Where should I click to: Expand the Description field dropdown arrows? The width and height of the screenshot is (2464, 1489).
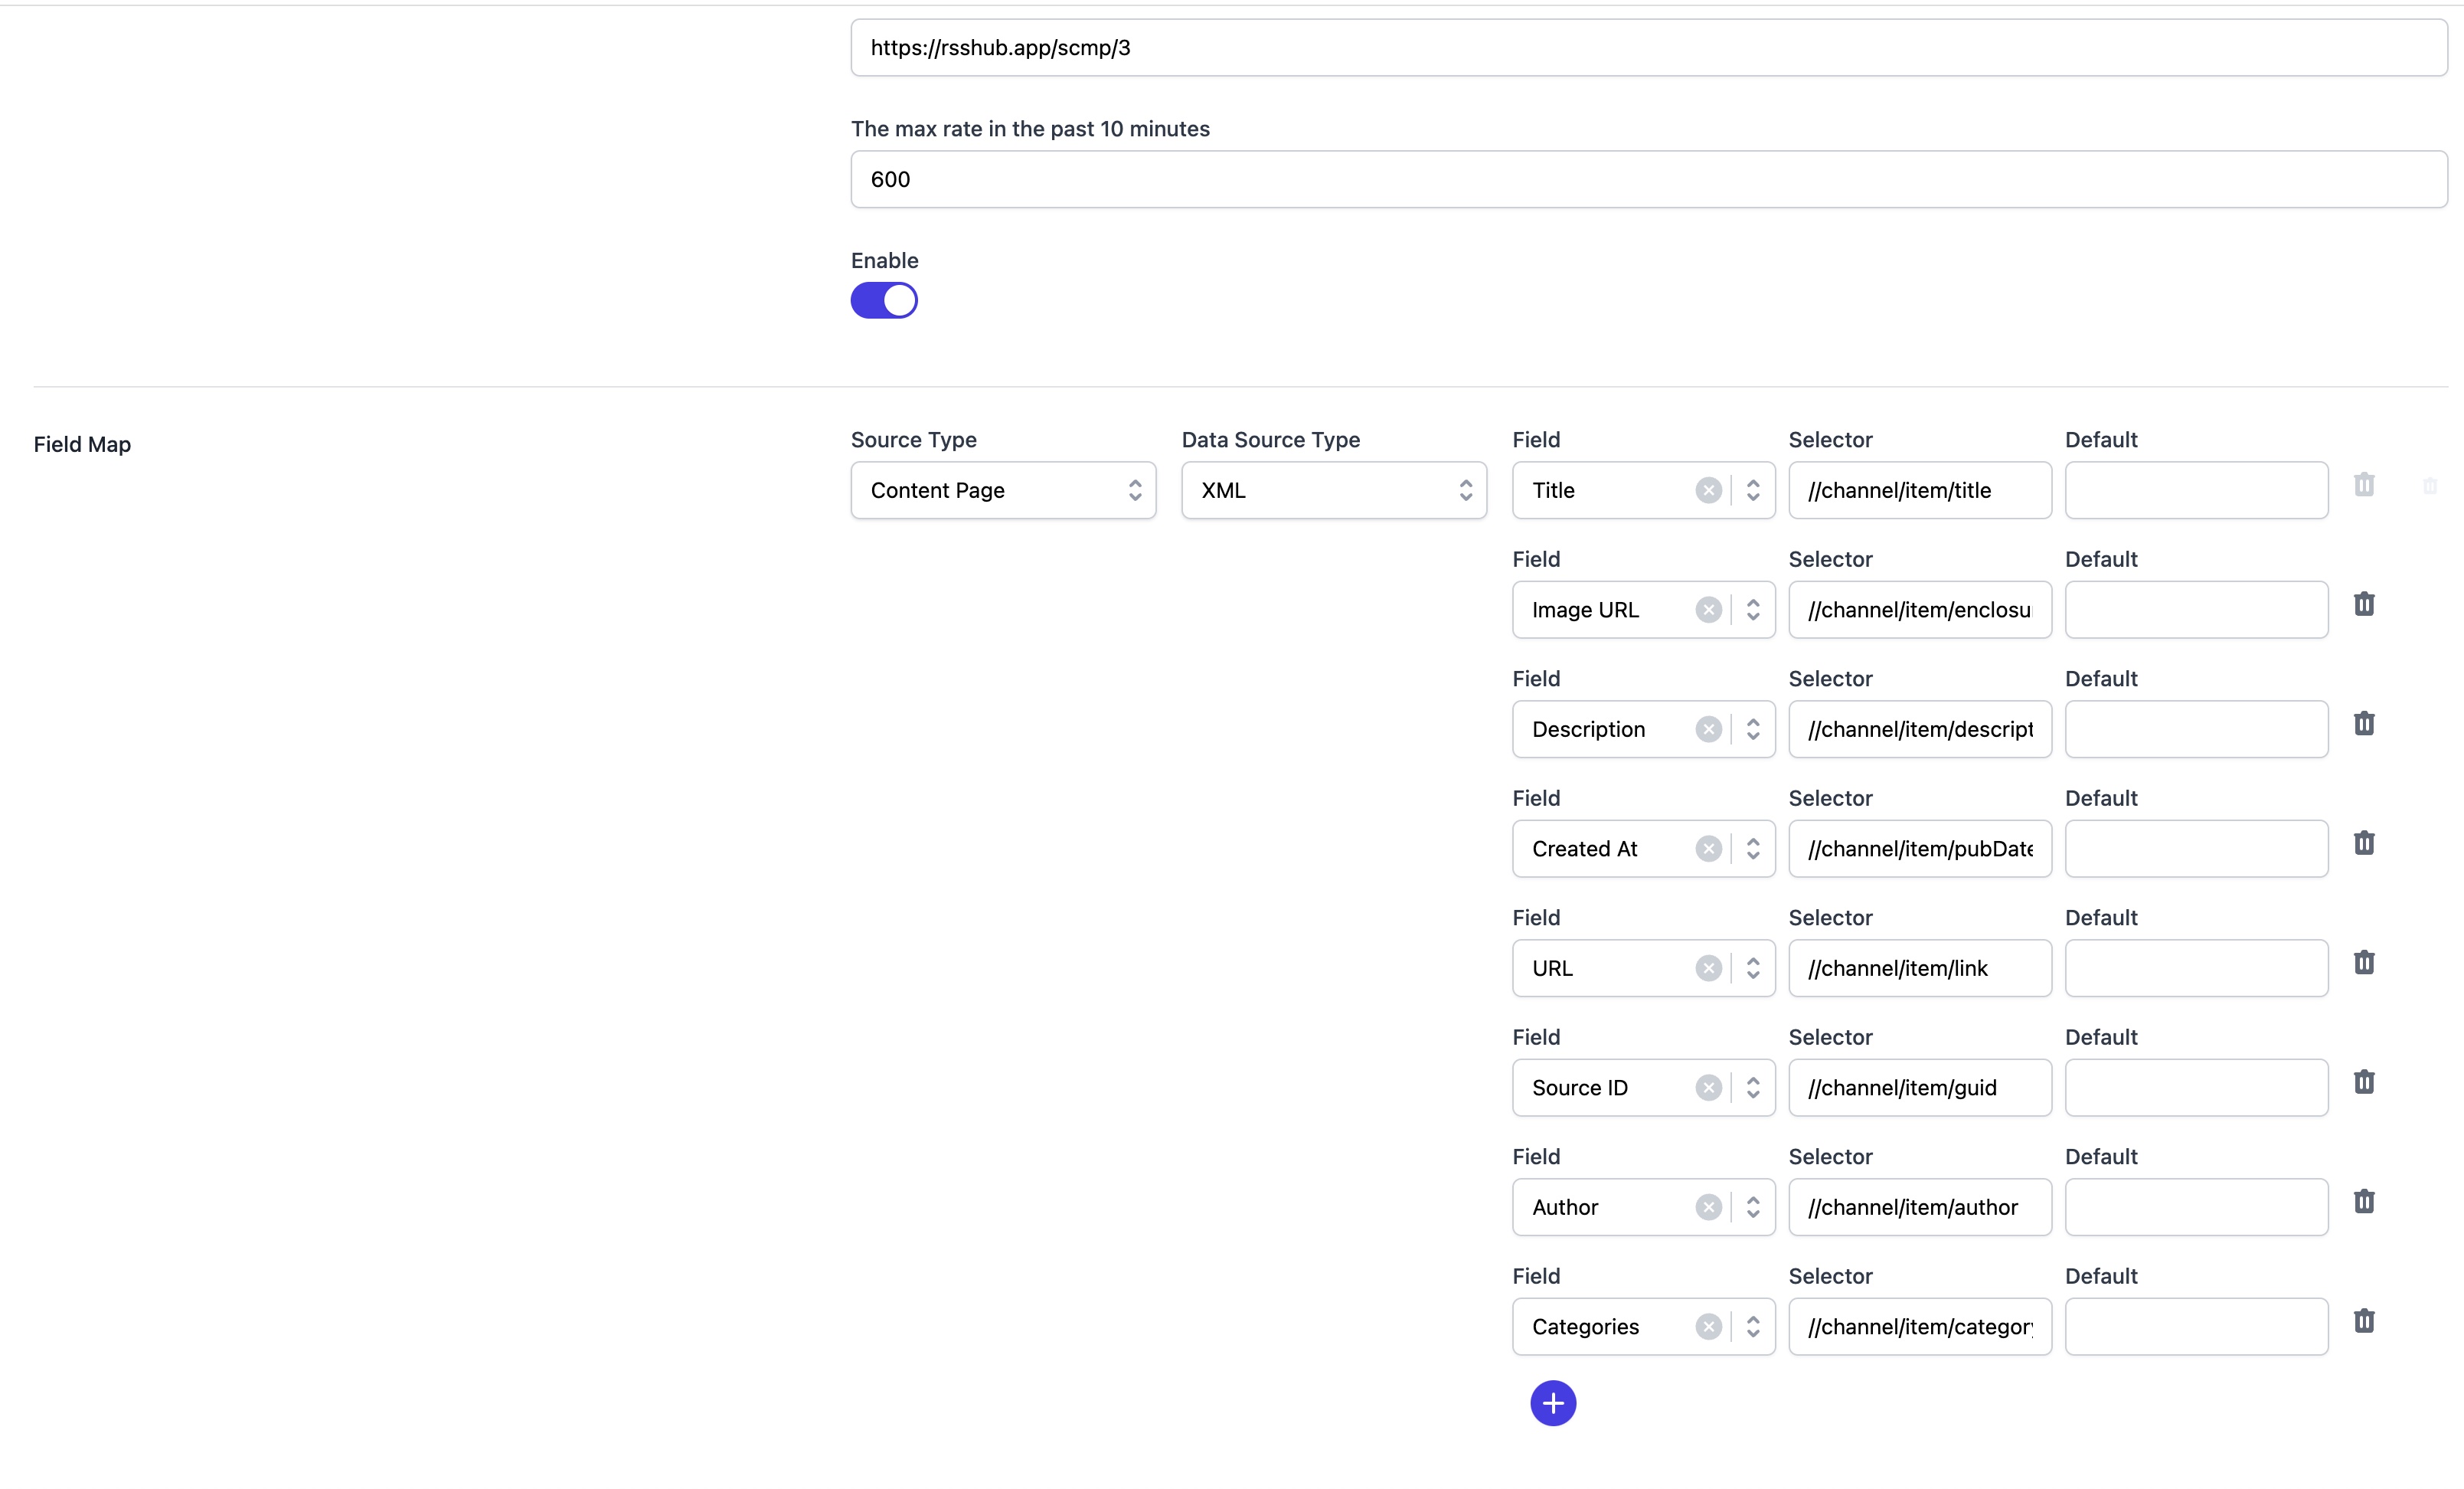pyautogui.click(x=1753, y=729)
